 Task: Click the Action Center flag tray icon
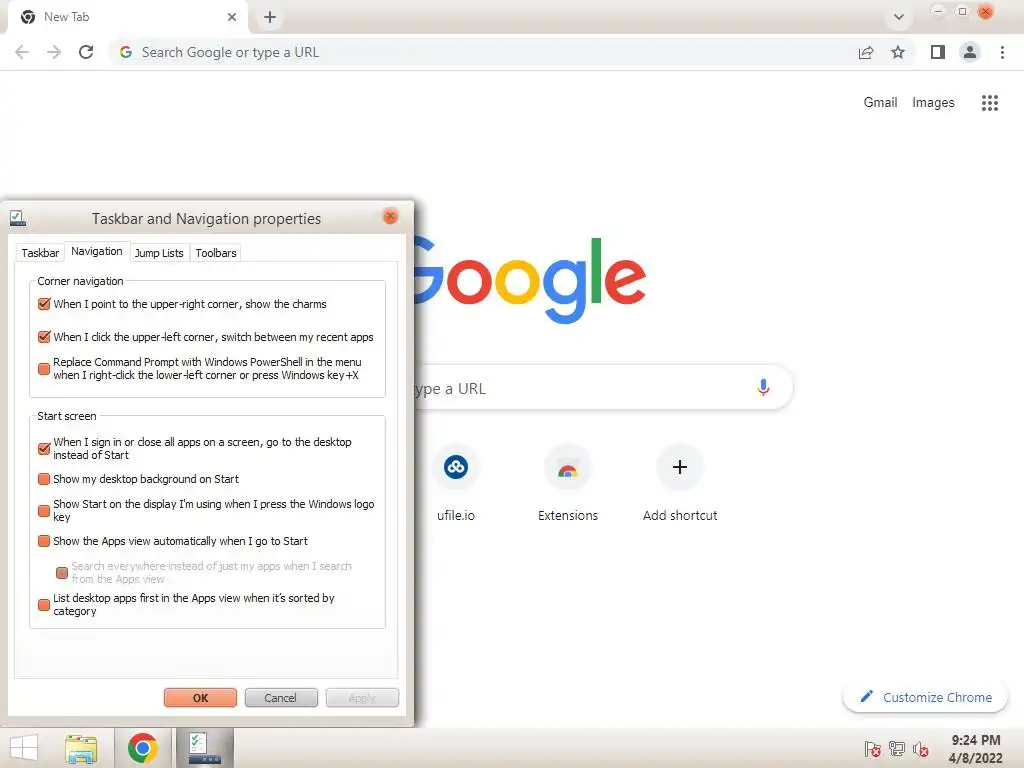click(x=872, y=749)
